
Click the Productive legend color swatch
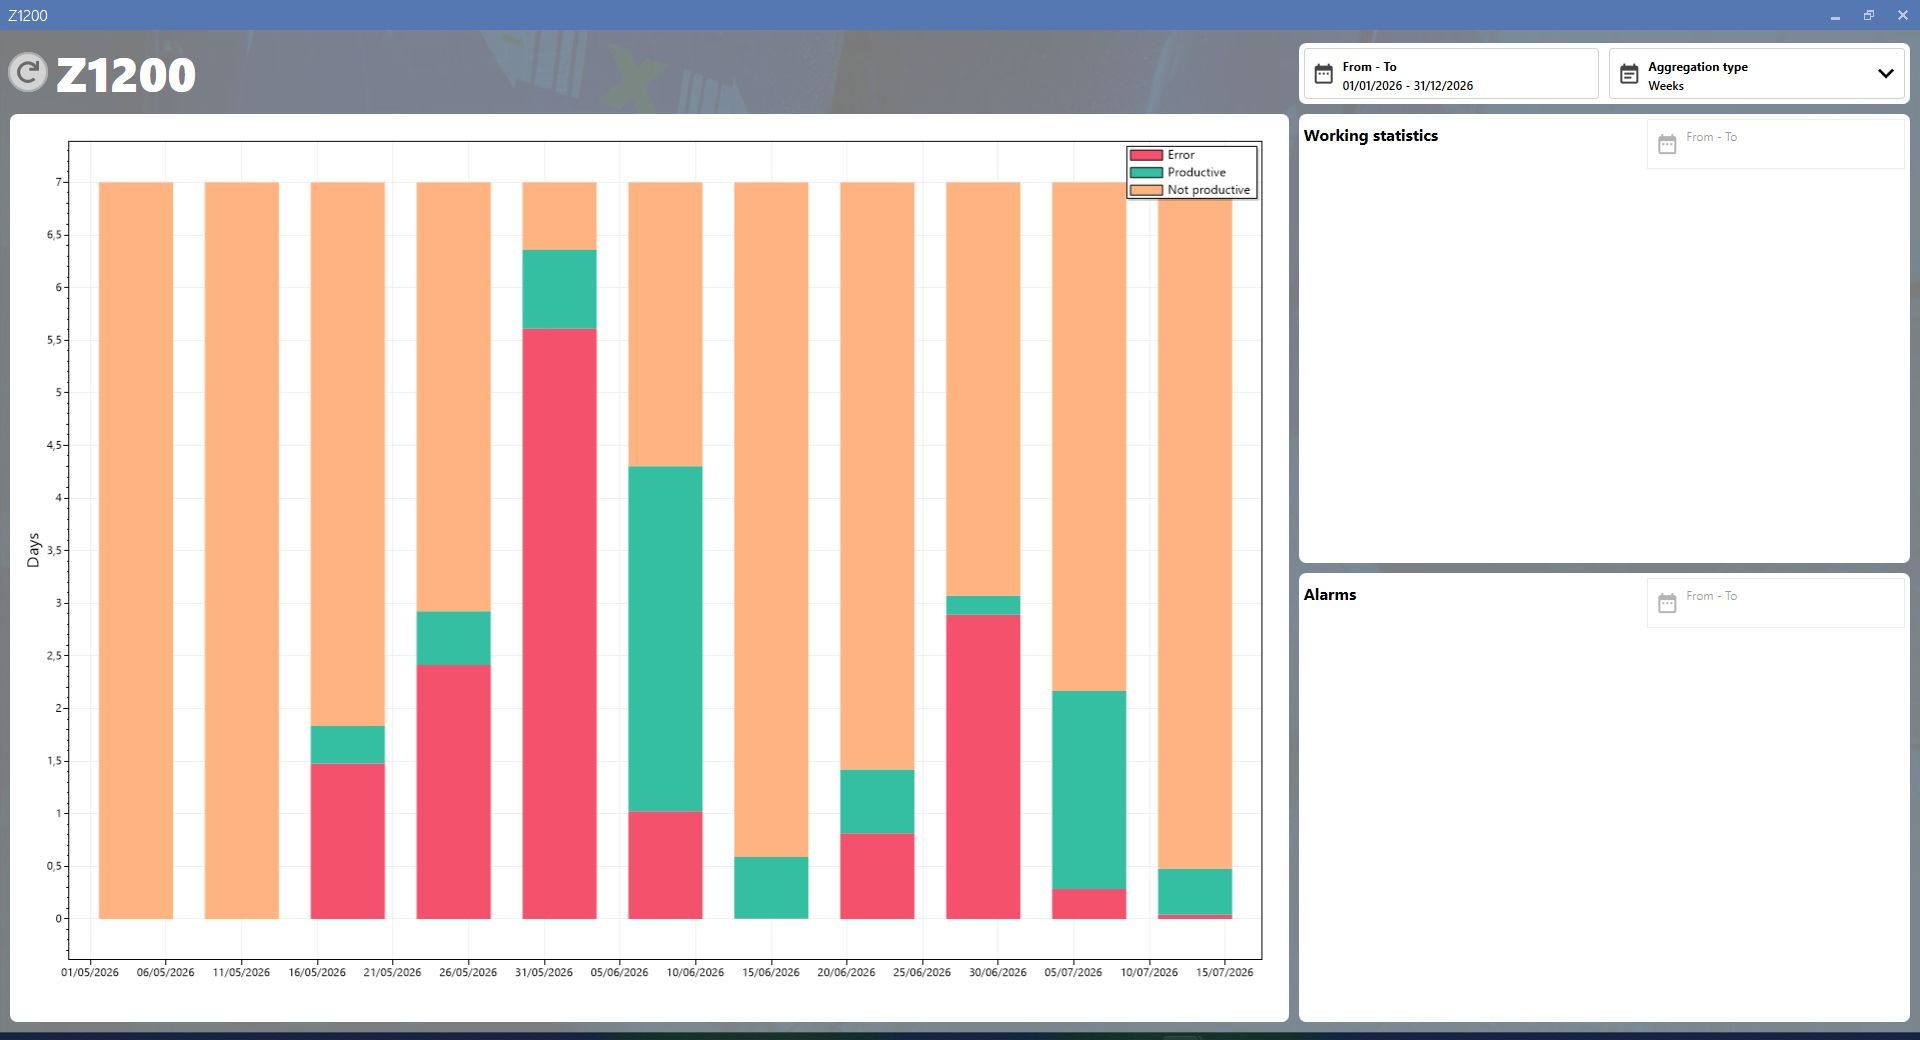tap(1146, 172)
